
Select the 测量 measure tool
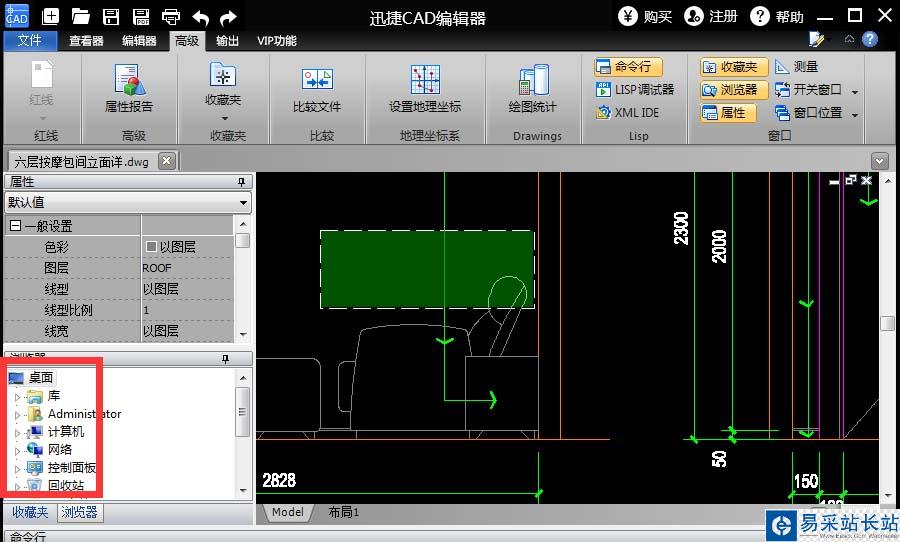click(x=797, y=67)
